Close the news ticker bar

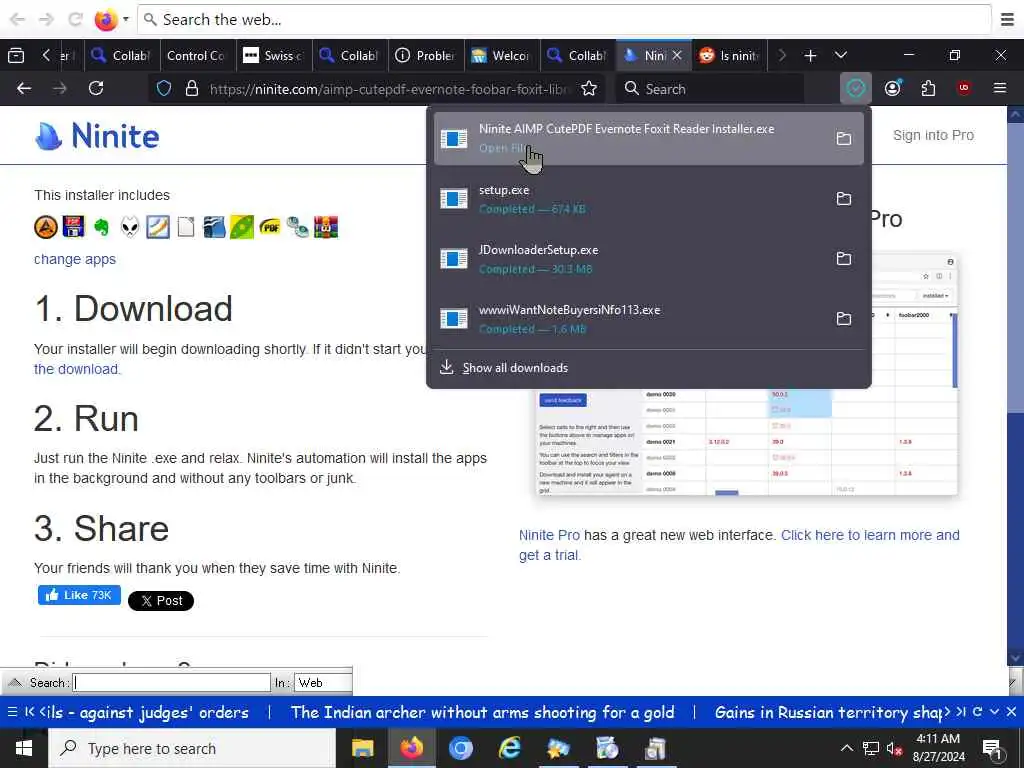click(x=1011, y=711)
